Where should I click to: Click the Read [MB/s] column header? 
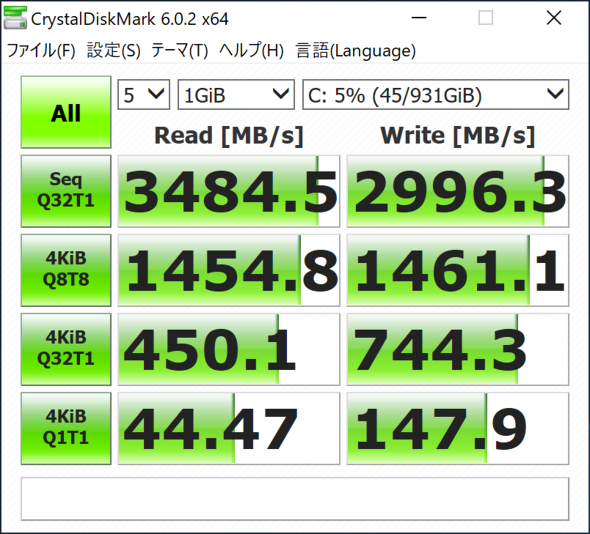coord(229,135)
